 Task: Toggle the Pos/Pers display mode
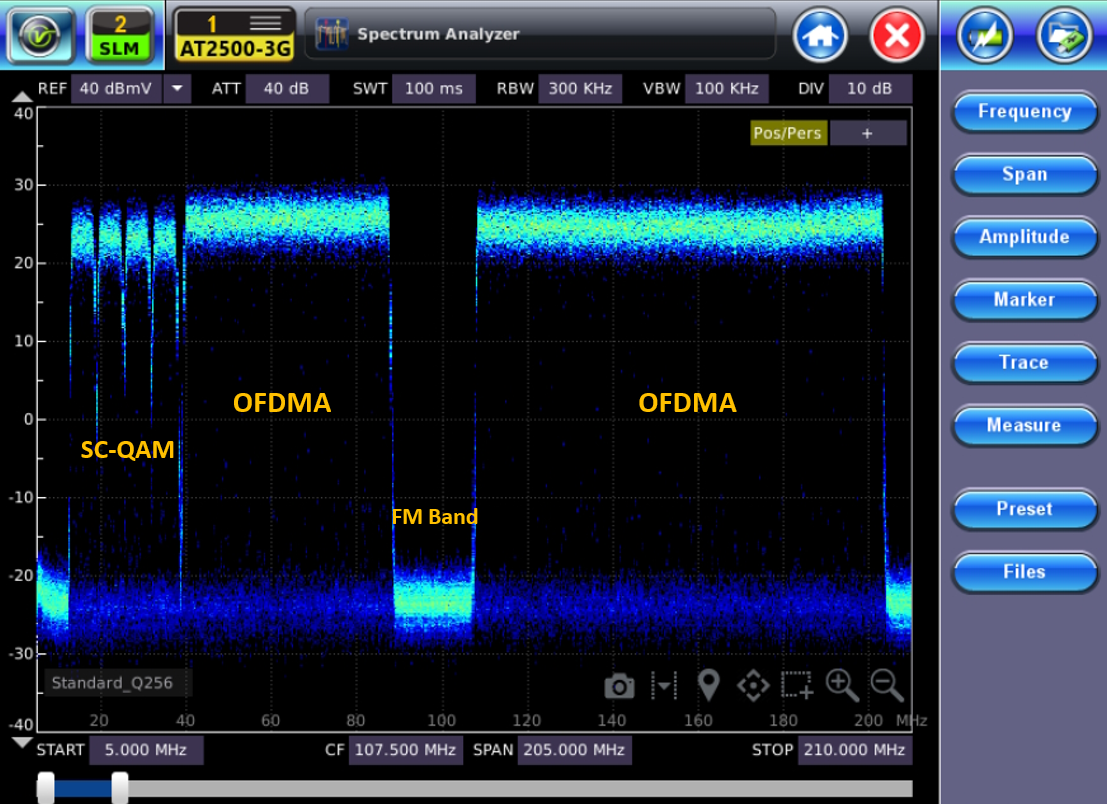point(788,132)
